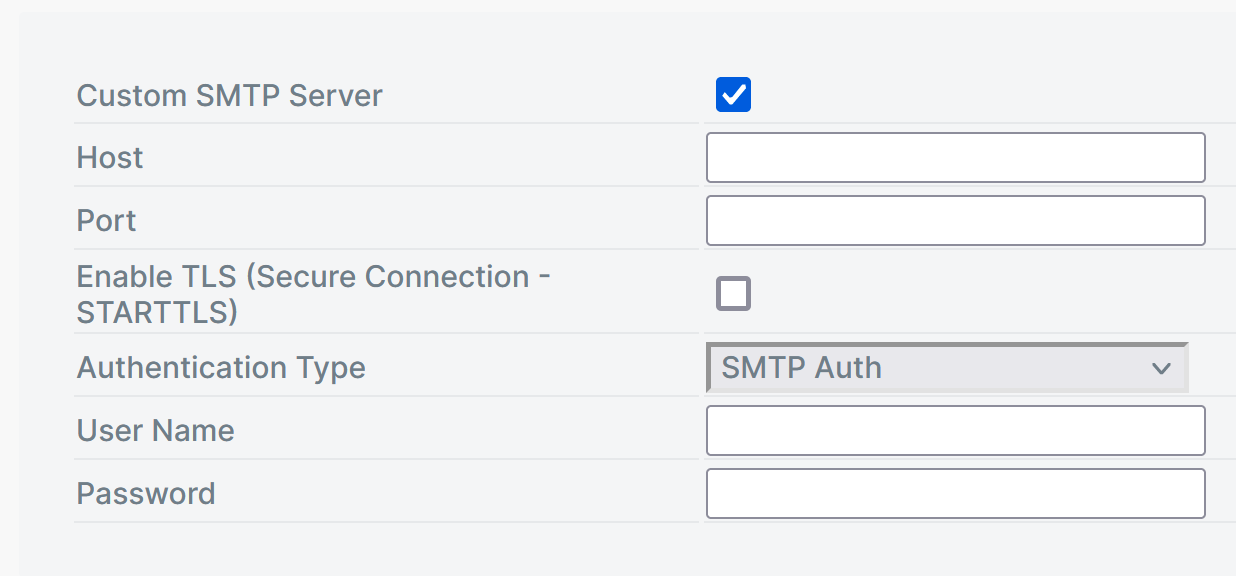
Task: Click the SMTP Auth selected value text
Action: (x=802, y=368)
